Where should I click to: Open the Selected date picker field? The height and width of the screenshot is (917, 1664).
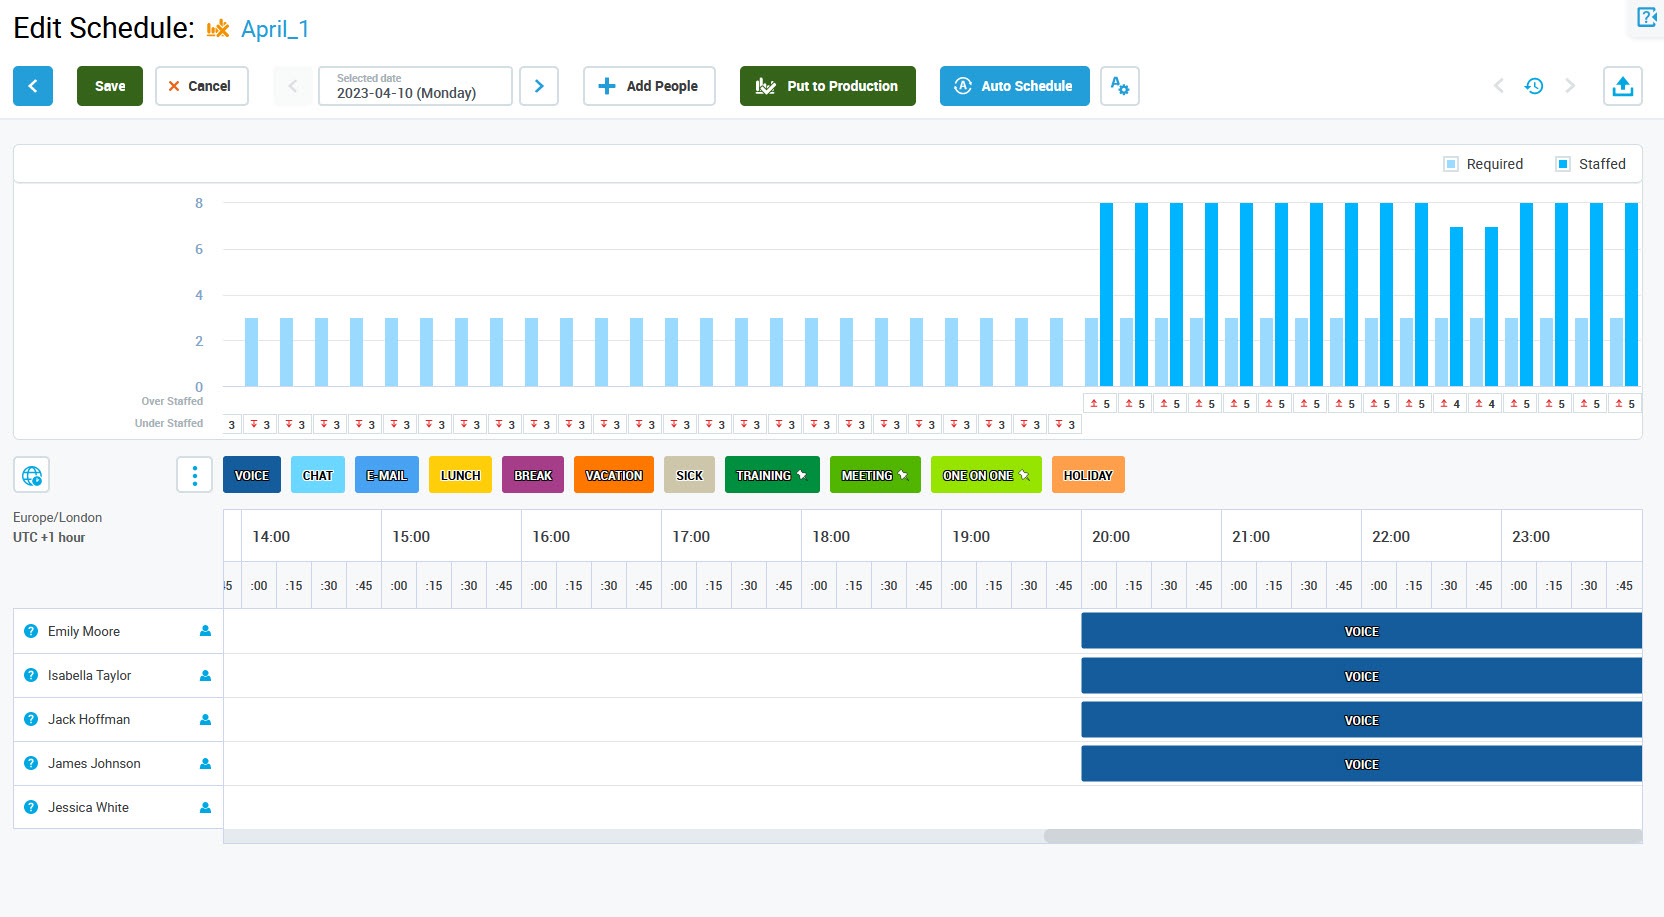point(415,86)
